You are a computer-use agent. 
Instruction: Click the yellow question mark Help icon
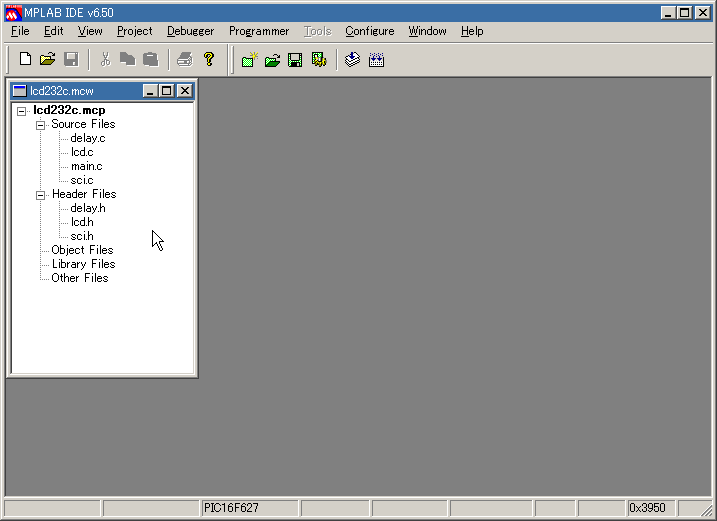point(209,59)
